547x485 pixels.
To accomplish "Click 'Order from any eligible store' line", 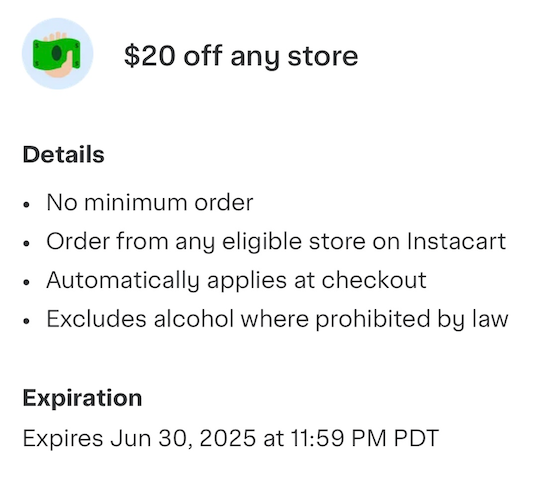I will pyautogui.click(x=205, y=242).
